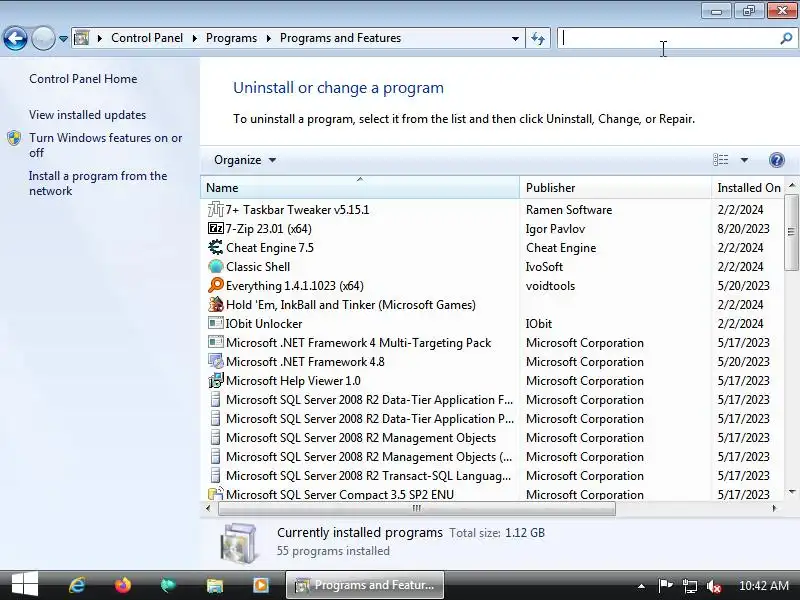This screenshot has width=800, height=600.
Task: Click the muted volume tray icon
Action: tap(714, 586)
